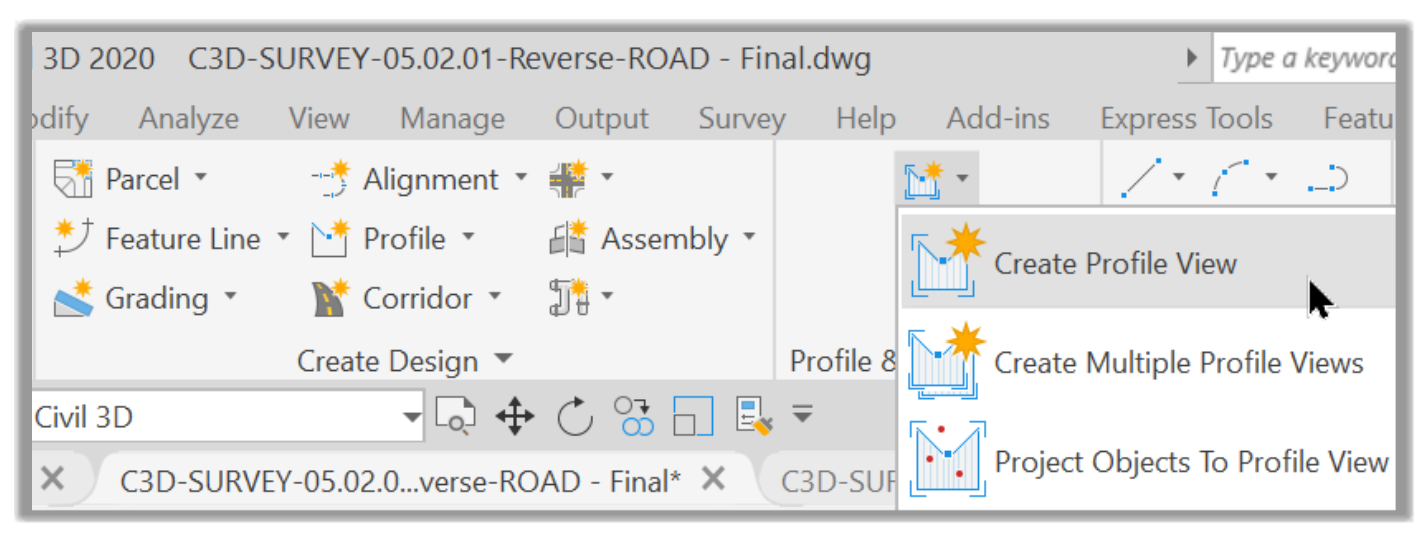
Task: Open the line drawing tool dropdown
Action: pyautogui.click(x=1178, y=178)
